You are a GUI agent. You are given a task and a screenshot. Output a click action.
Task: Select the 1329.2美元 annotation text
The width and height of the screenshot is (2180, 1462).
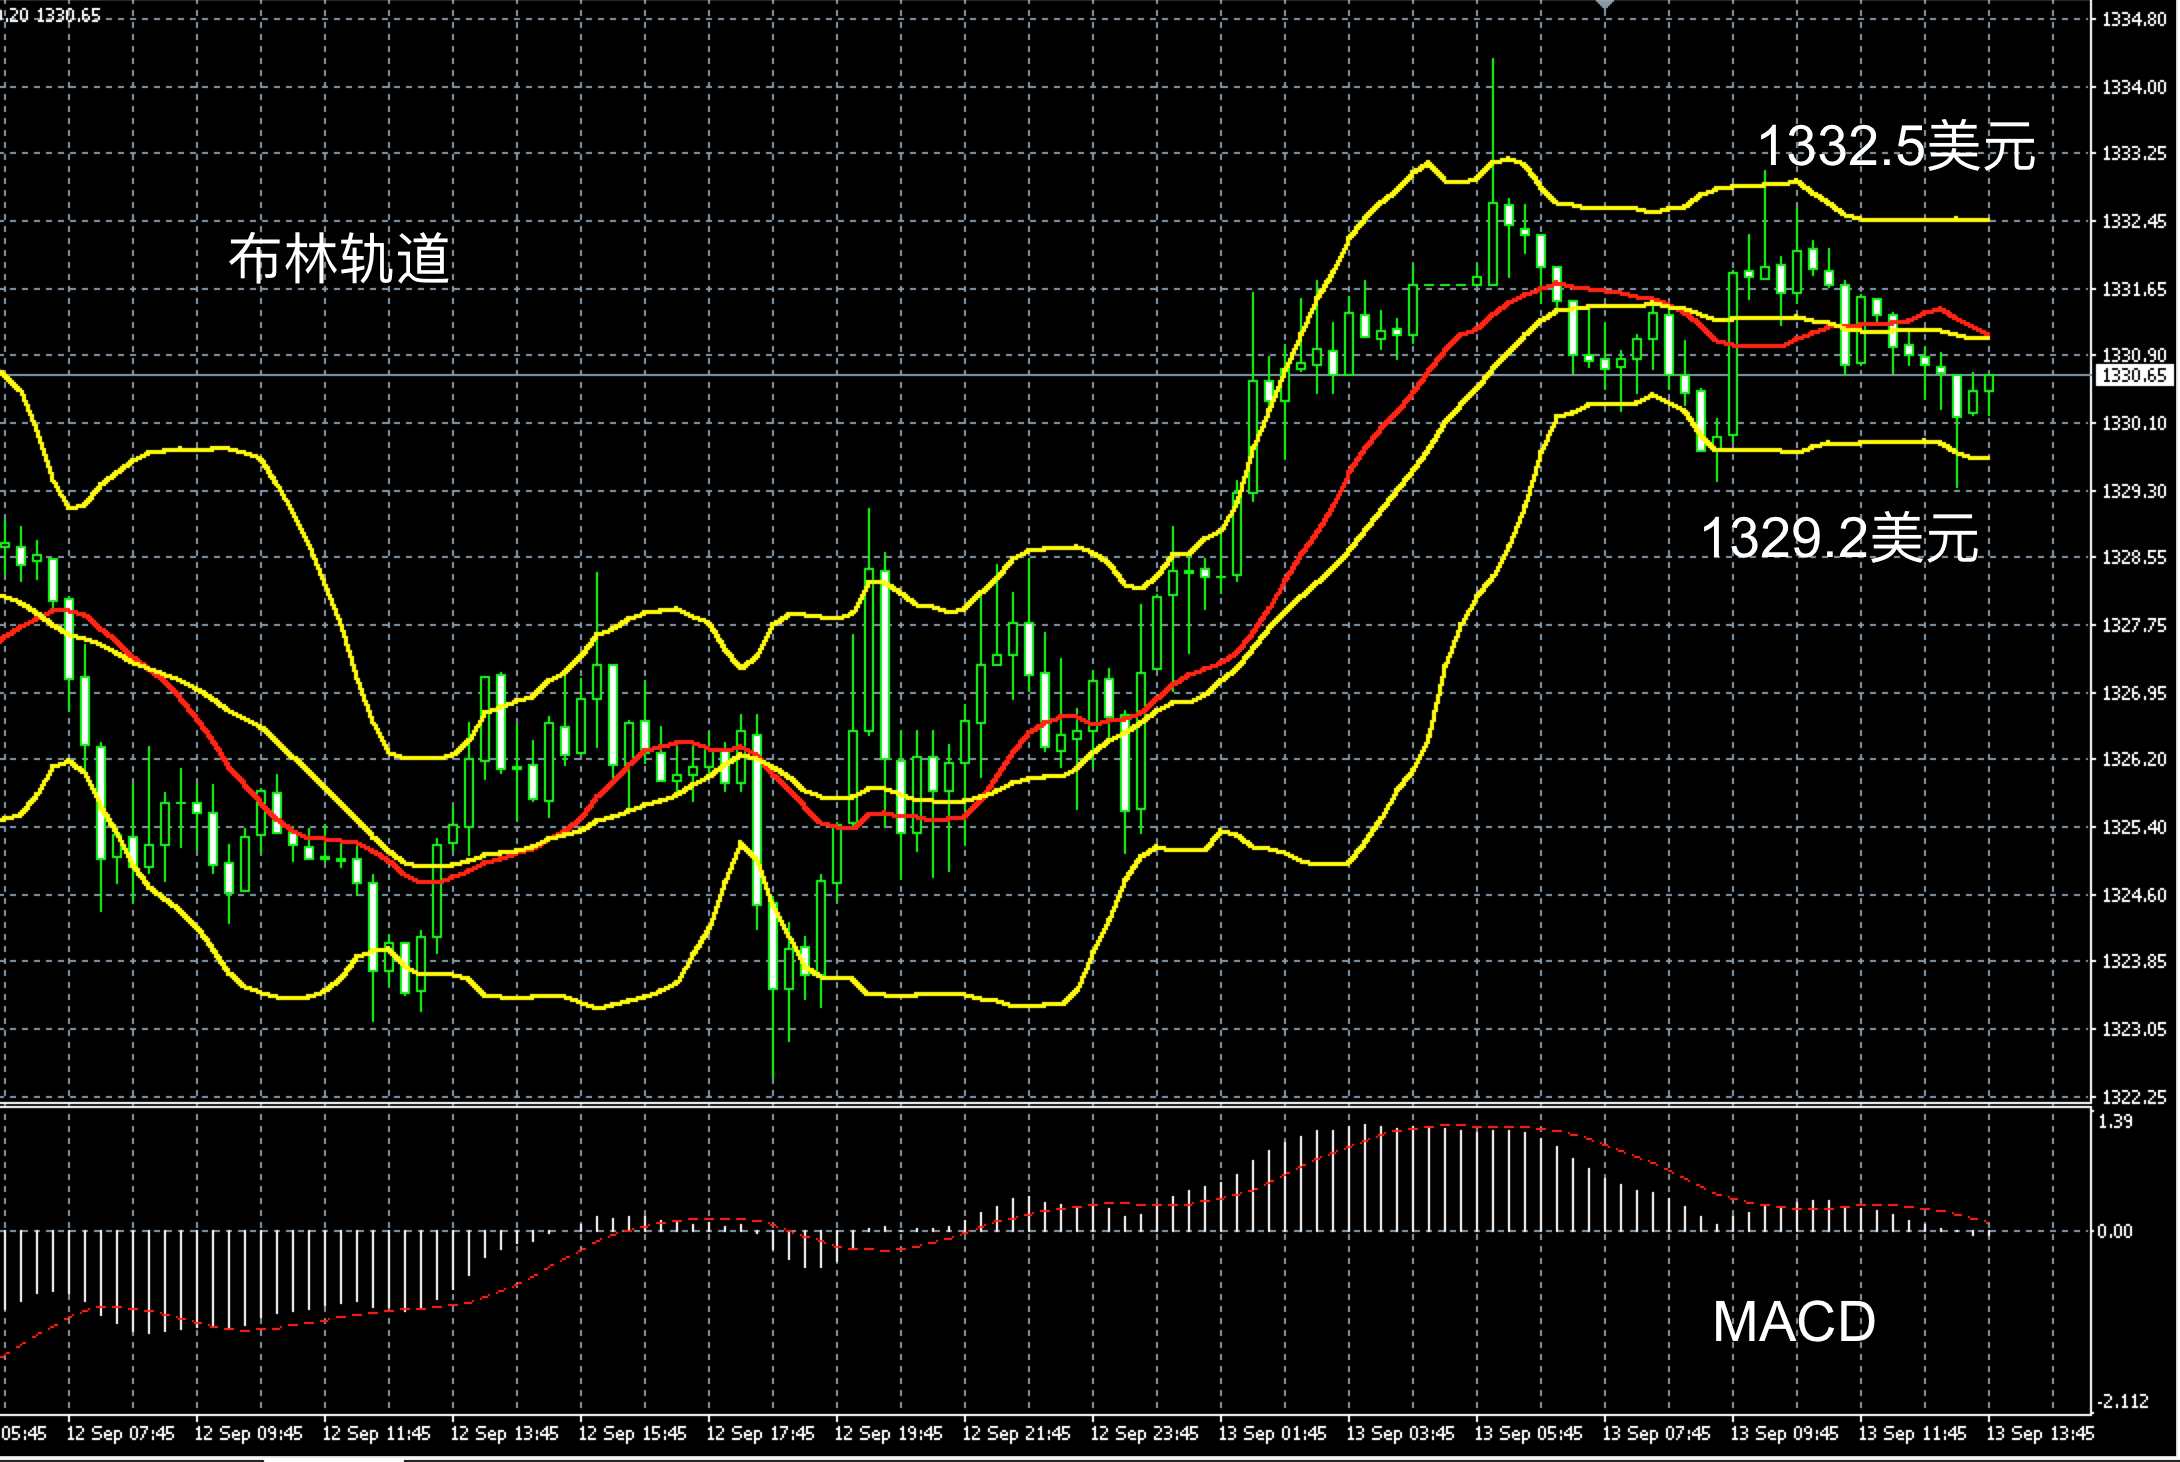coord(1840,539)
